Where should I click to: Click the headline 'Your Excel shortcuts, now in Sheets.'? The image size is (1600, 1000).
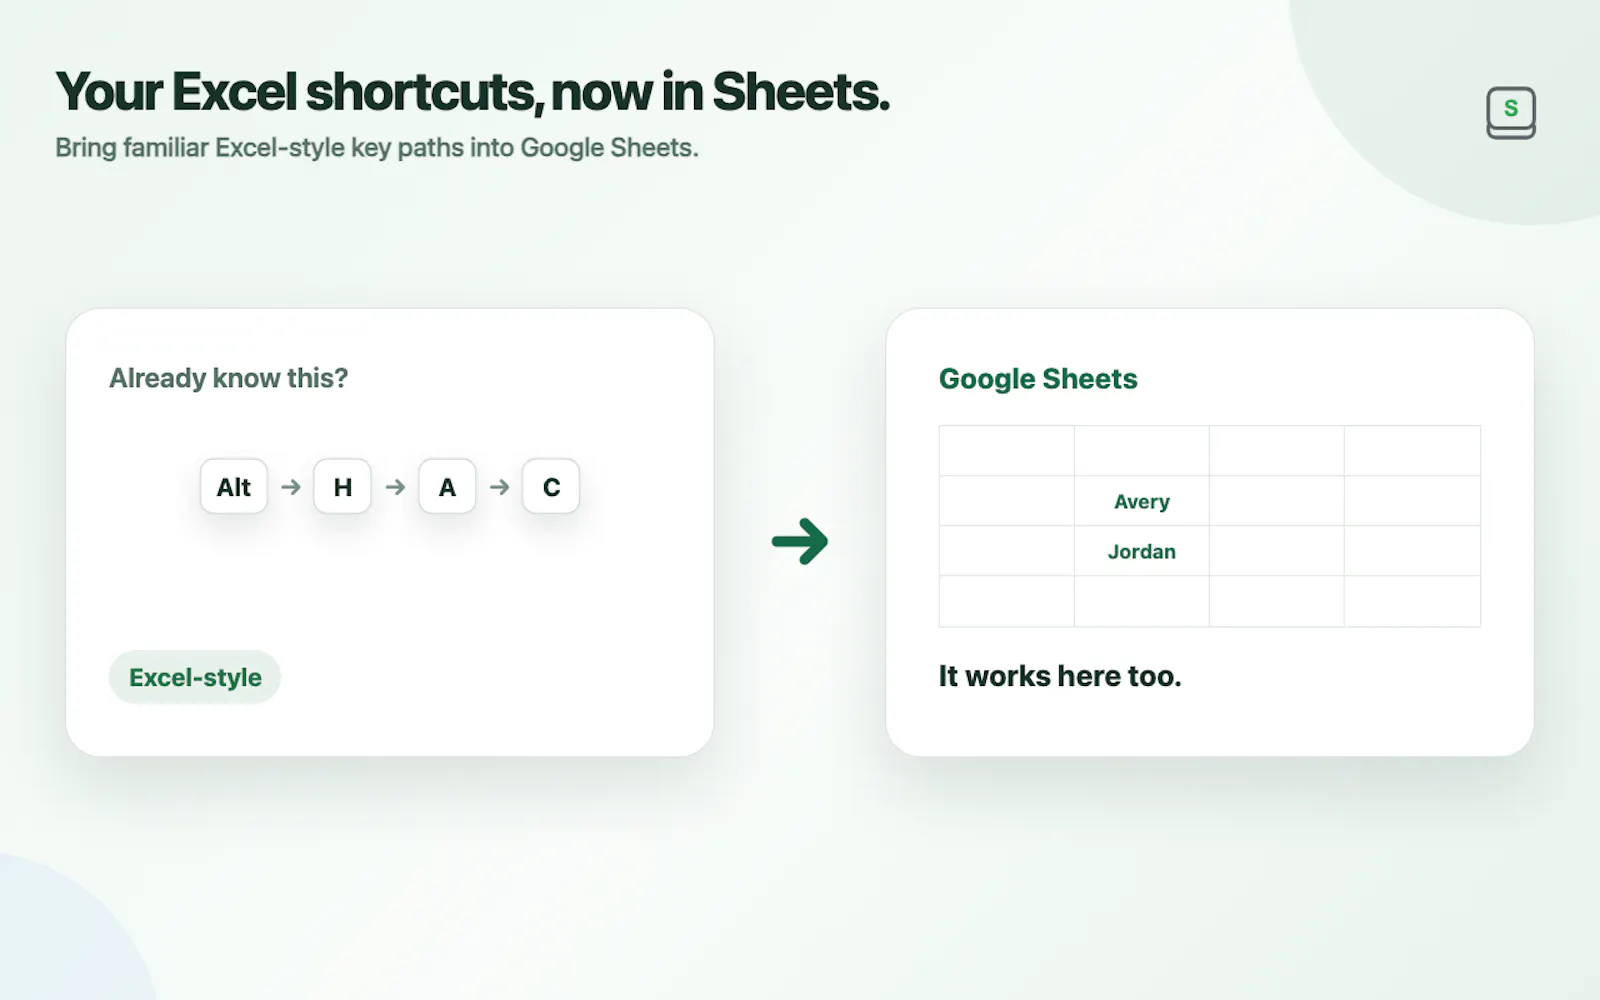point(472,92)
